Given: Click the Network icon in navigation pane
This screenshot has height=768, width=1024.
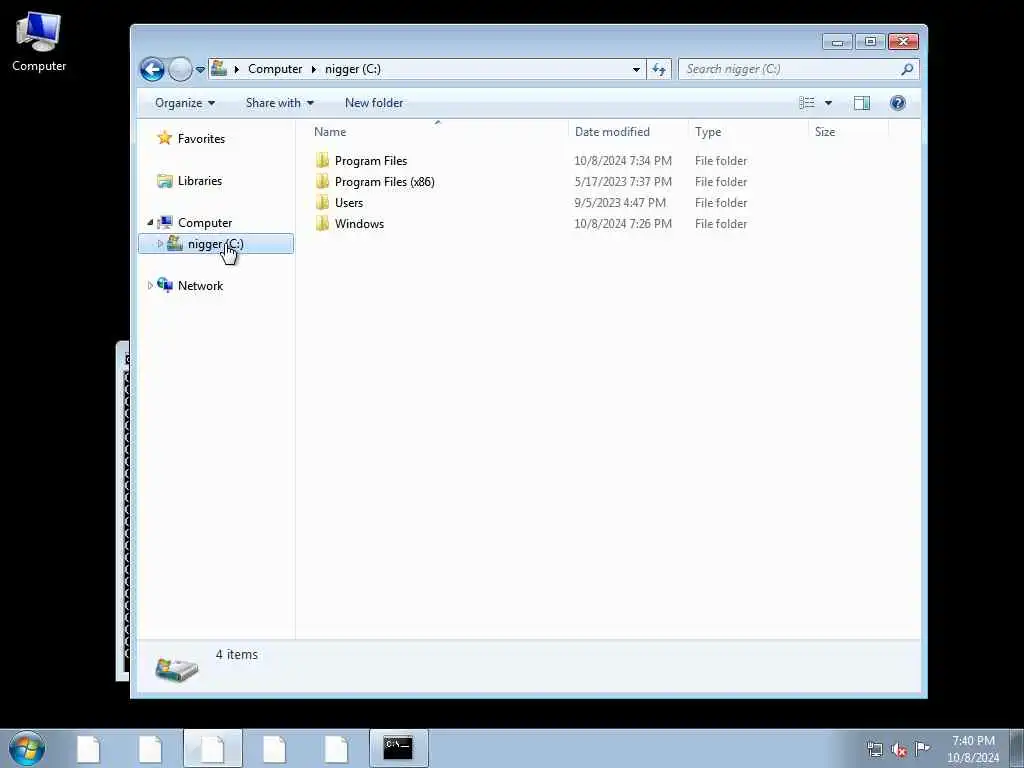Looking at the screenshot, I should pos(165,285).
